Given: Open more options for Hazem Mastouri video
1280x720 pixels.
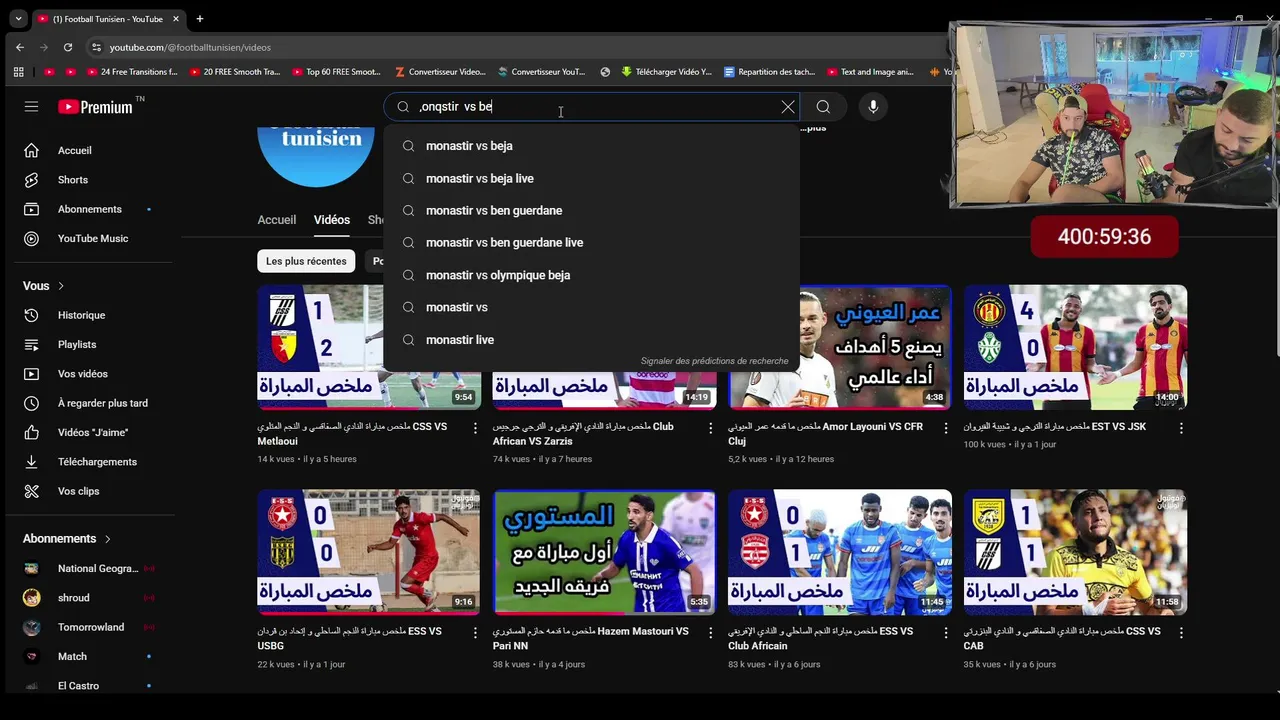Looking at the screenshot, I should [711, 633].
